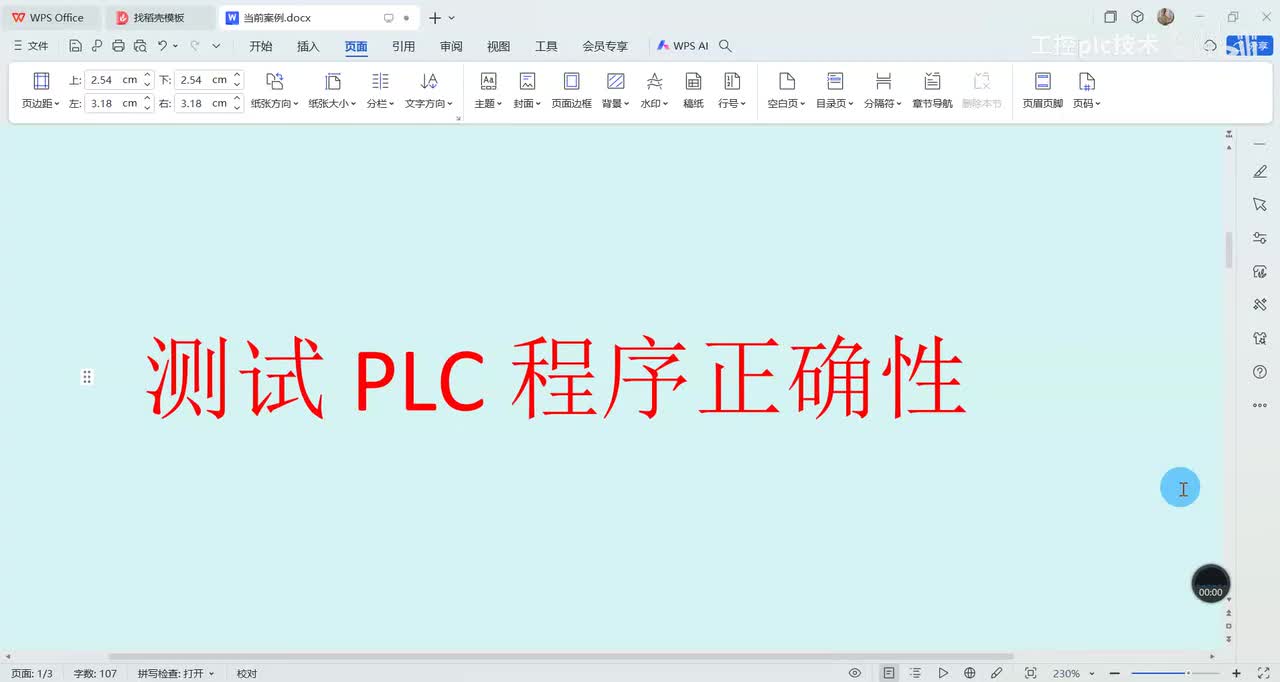
Task: Click the selection arrow icon in sidebar
Action: coord(1260,204)
